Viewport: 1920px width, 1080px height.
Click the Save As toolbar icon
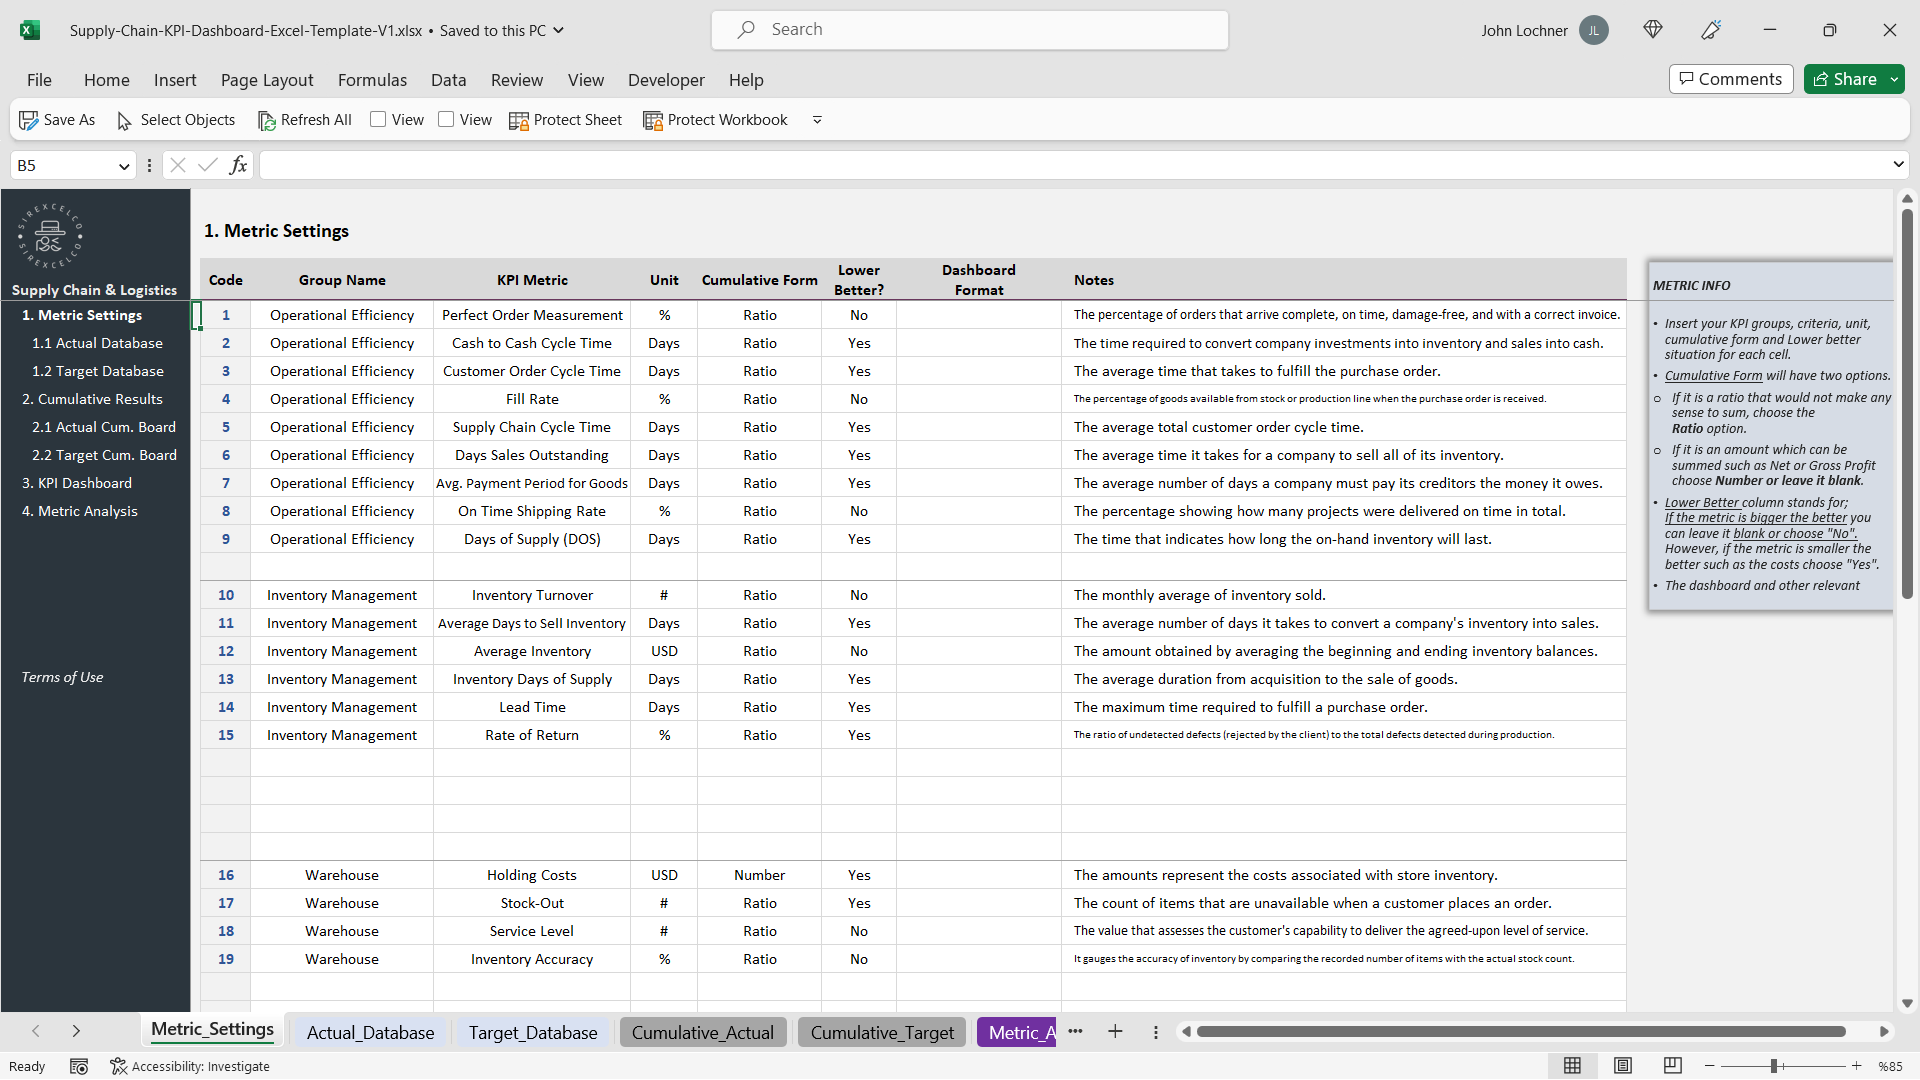29,120
